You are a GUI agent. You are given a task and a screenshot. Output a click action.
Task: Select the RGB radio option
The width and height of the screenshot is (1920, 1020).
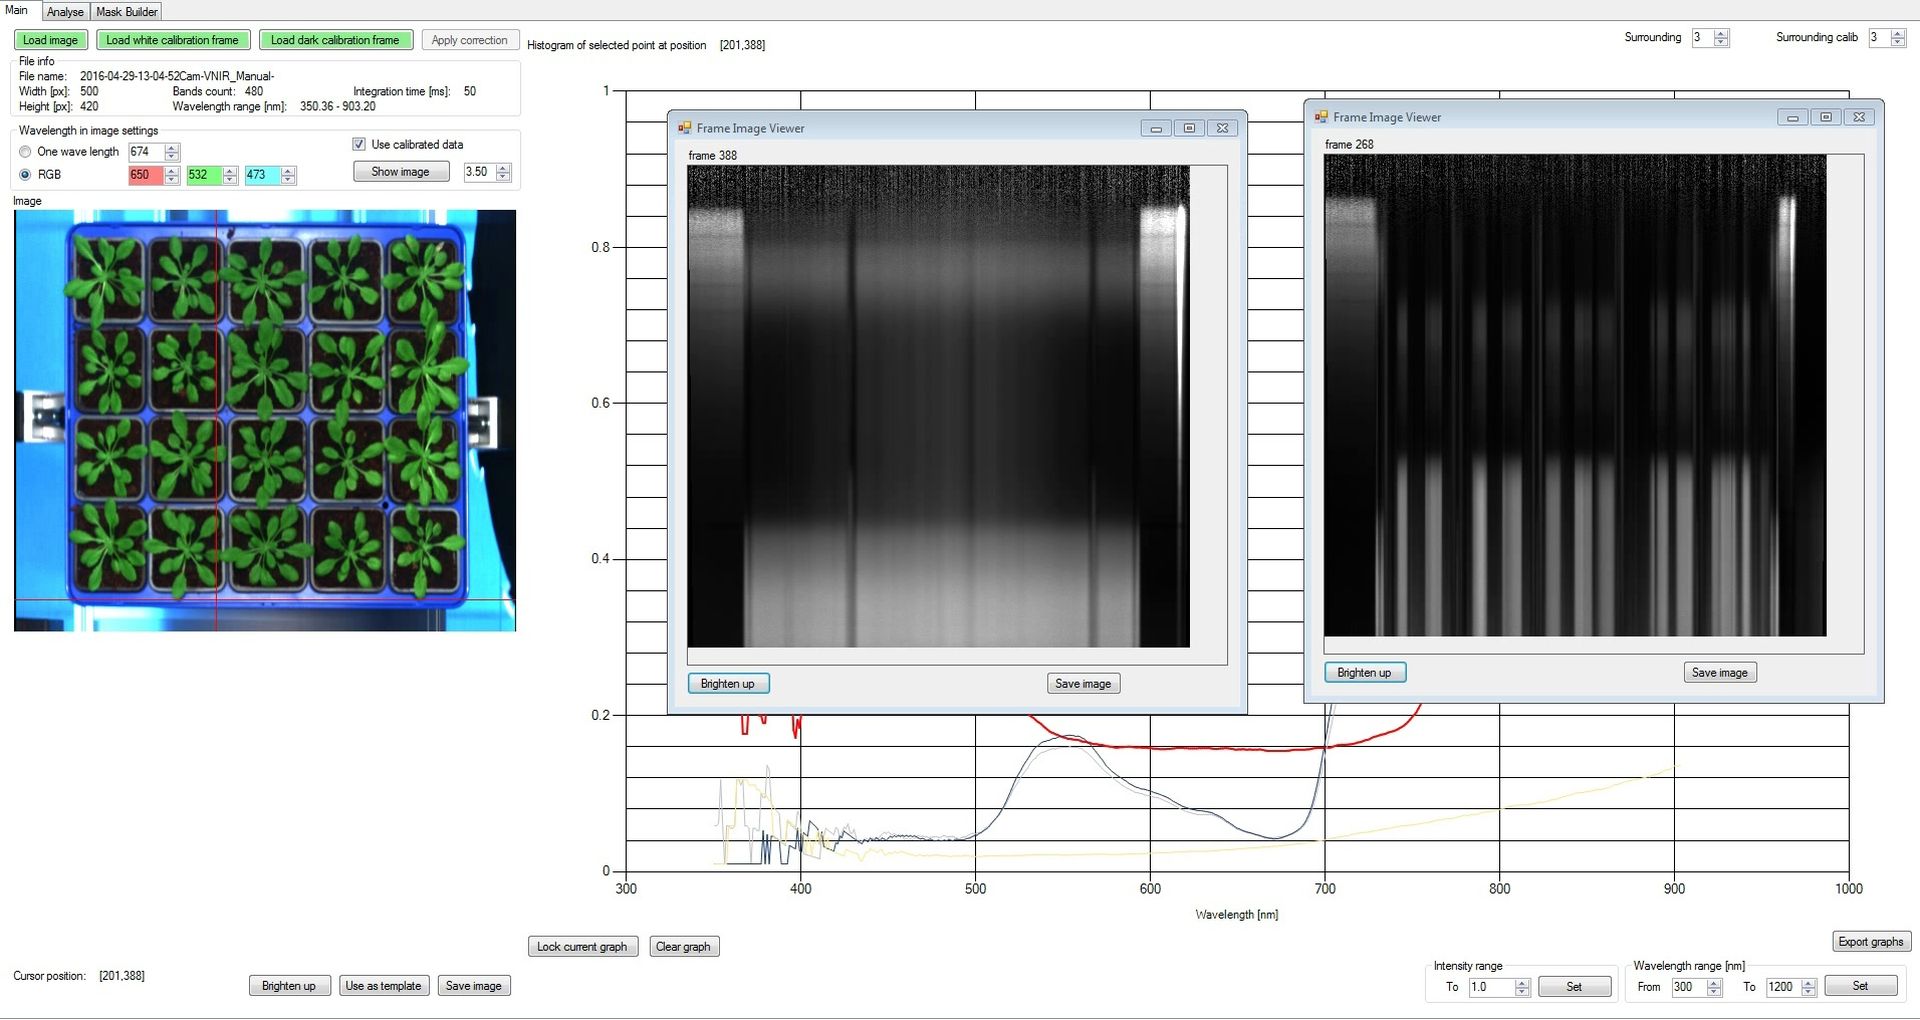tap(25, 175)
